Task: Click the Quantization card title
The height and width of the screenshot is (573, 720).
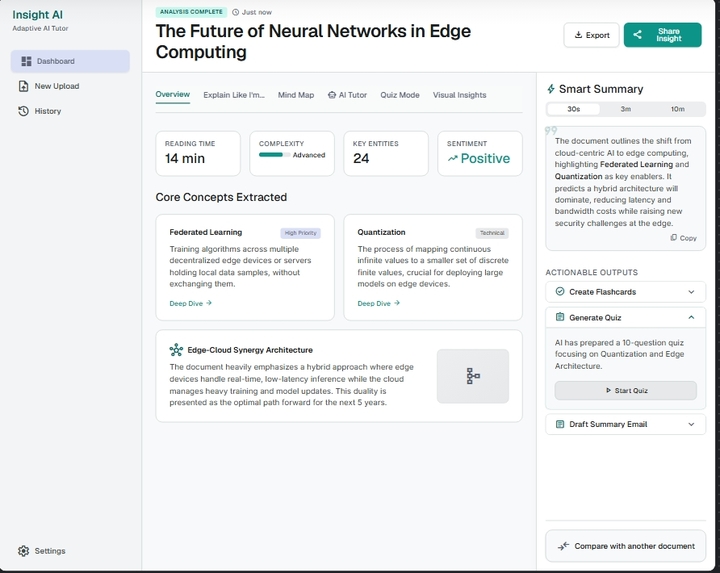Action: point(381,232)
